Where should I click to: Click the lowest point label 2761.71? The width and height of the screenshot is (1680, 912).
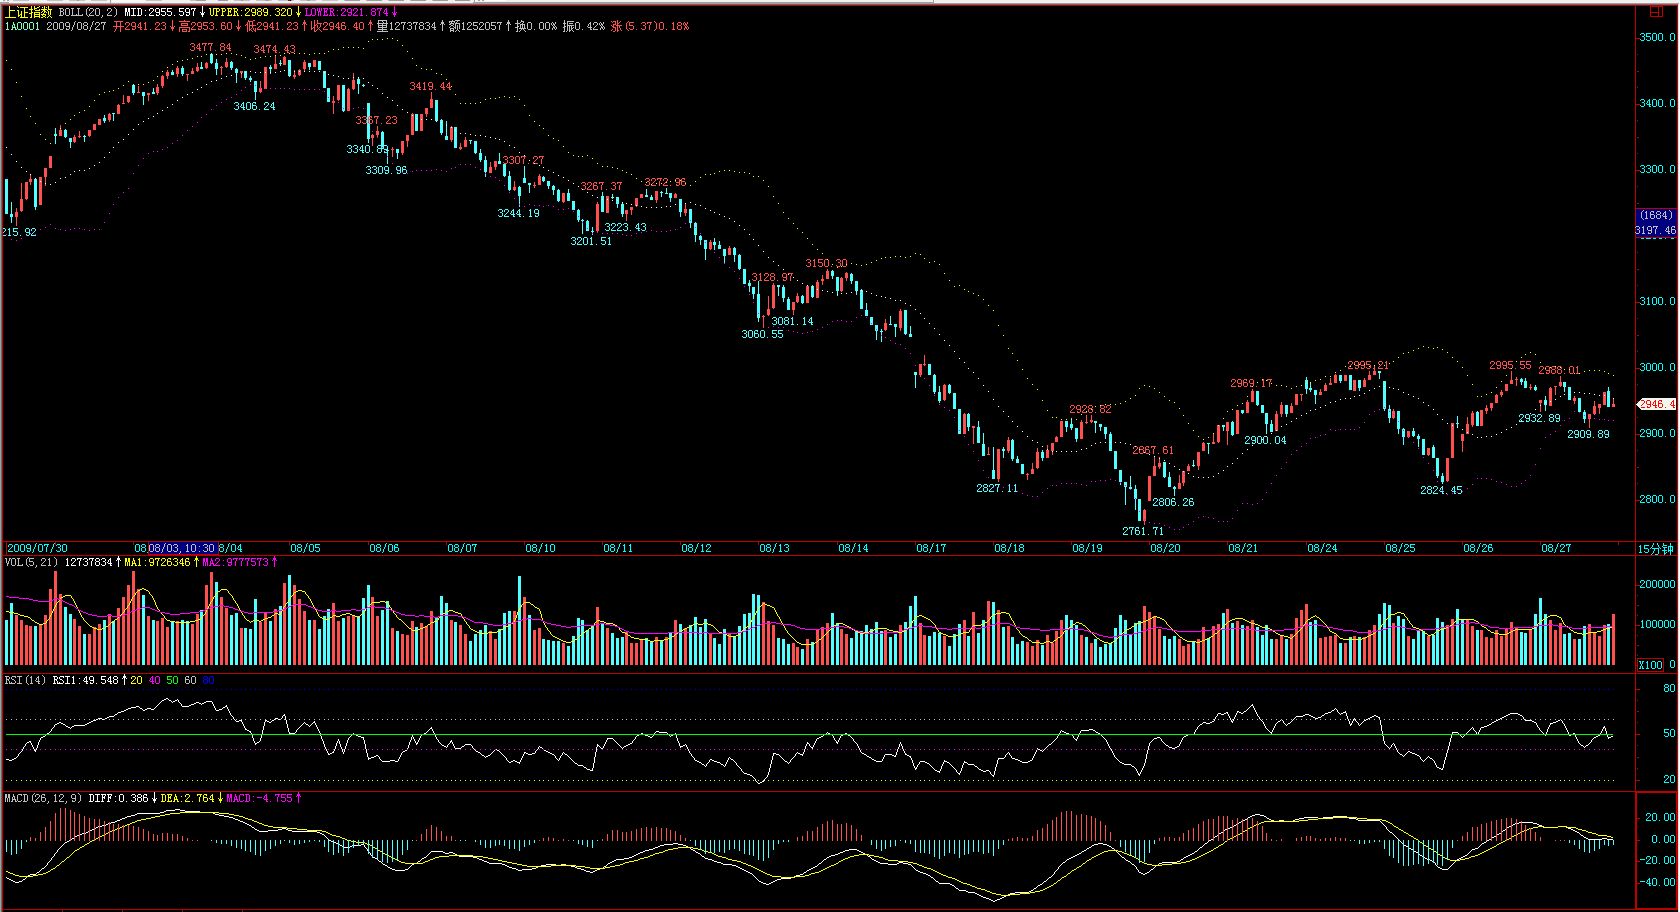pyautogui.click(x=1143, y=531)
